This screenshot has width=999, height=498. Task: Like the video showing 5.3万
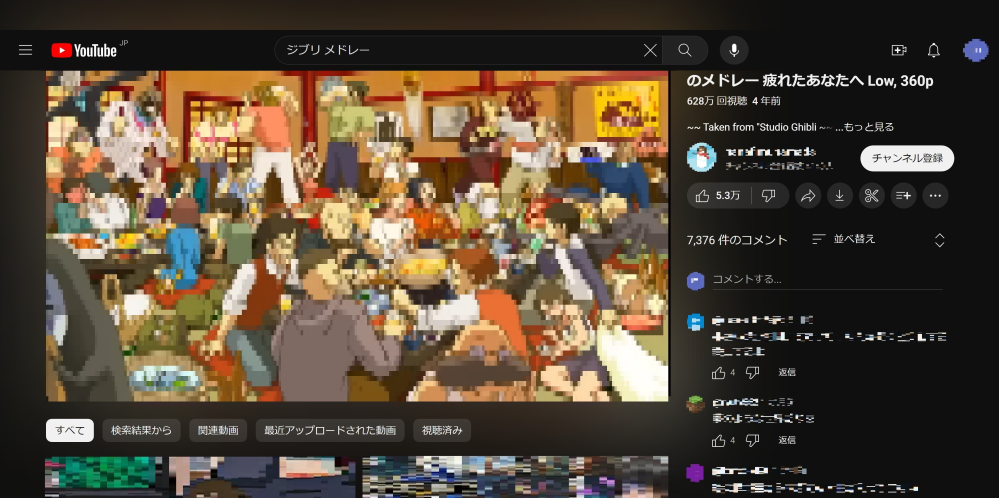pos(720,196)
